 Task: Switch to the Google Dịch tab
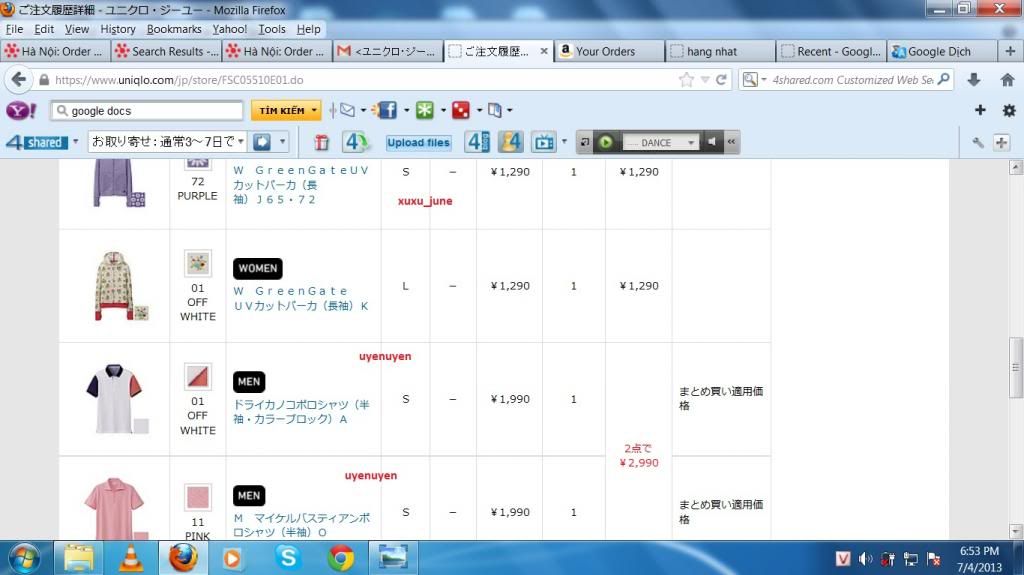pos(942,51)
